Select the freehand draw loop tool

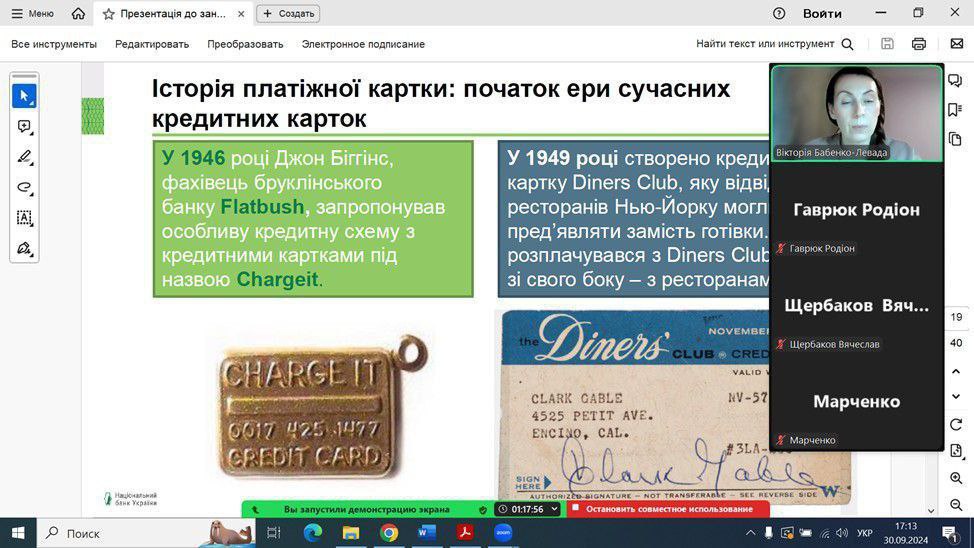click(24, 187)
